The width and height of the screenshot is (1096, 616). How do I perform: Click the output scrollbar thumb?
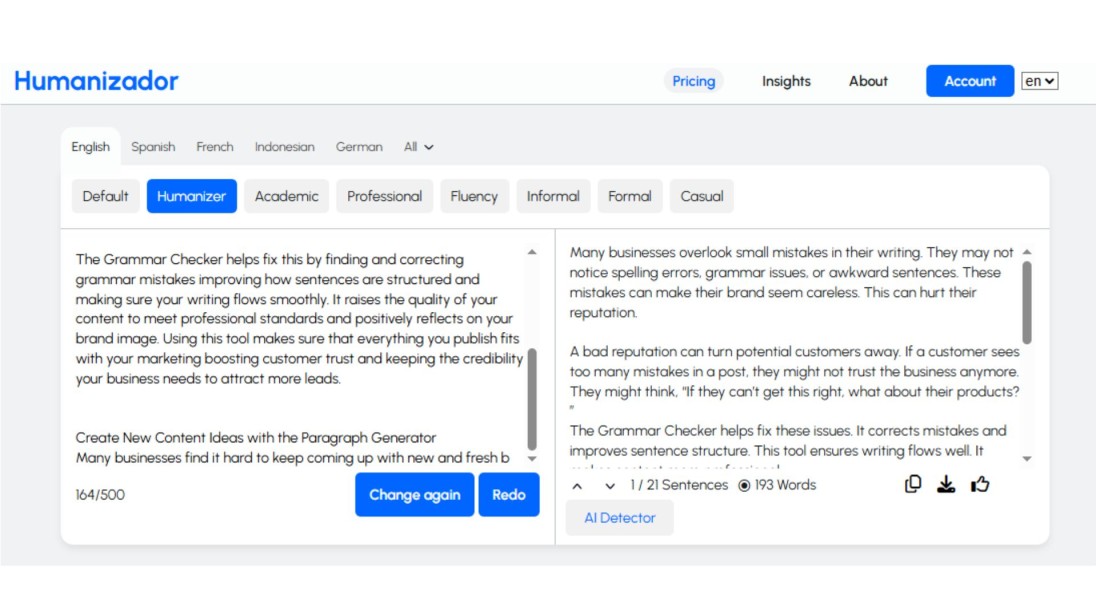coord(1027,303)
